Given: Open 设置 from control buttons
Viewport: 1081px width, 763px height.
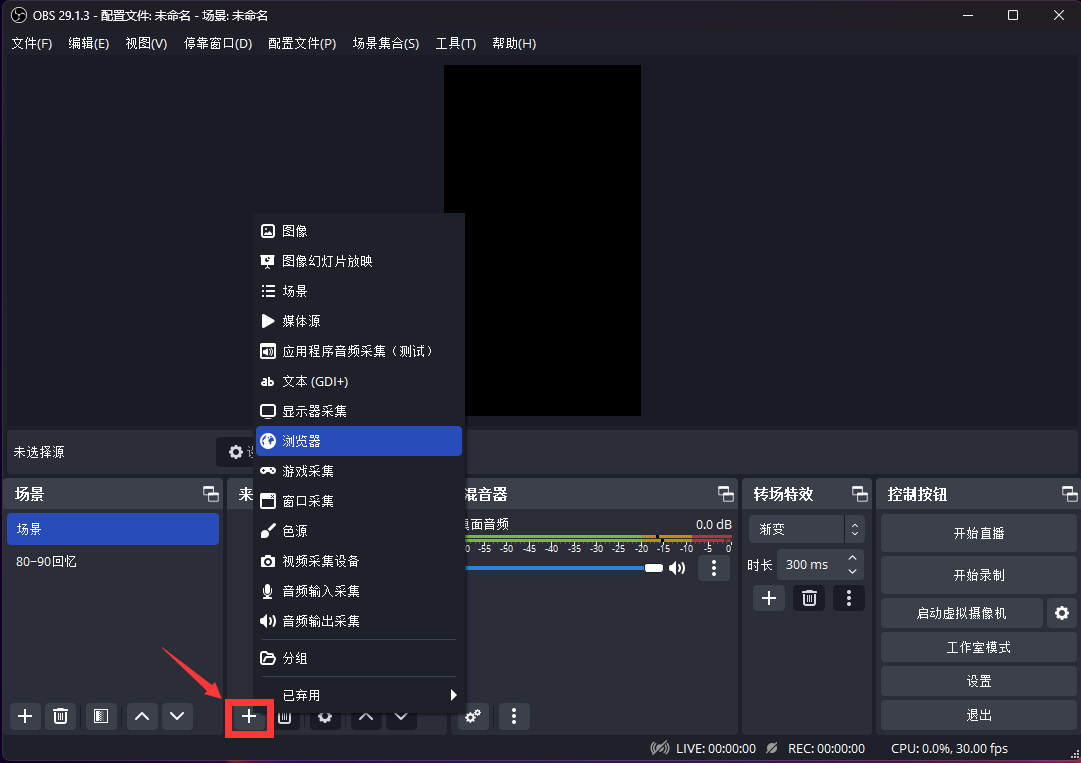Looking at the screenshot, I should (978, 681).
